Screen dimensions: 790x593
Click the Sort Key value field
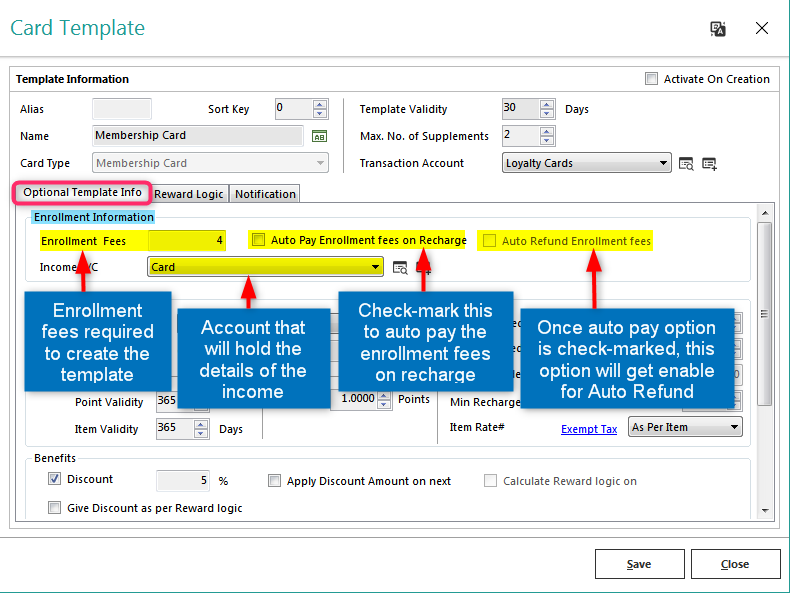pyautogui.click(x=294, y=108)
